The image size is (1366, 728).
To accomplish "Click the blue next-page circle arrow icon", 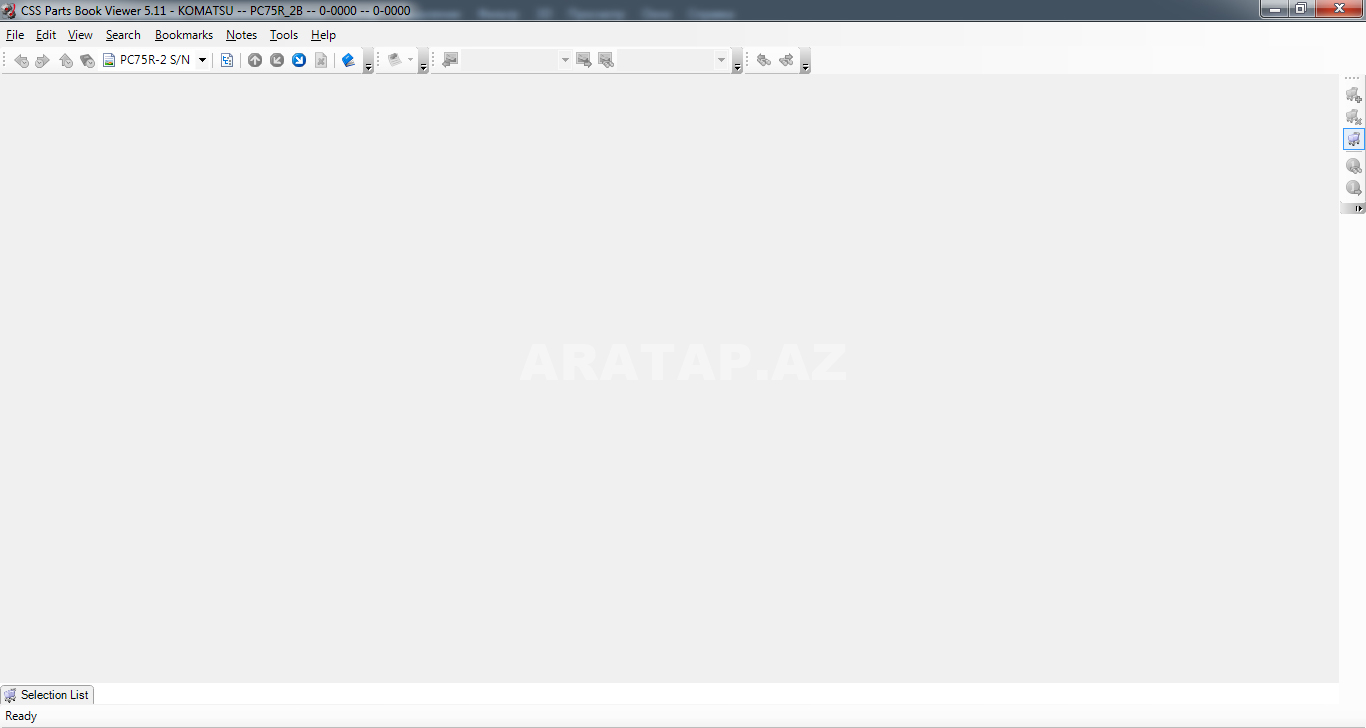I will click(299, 60).
